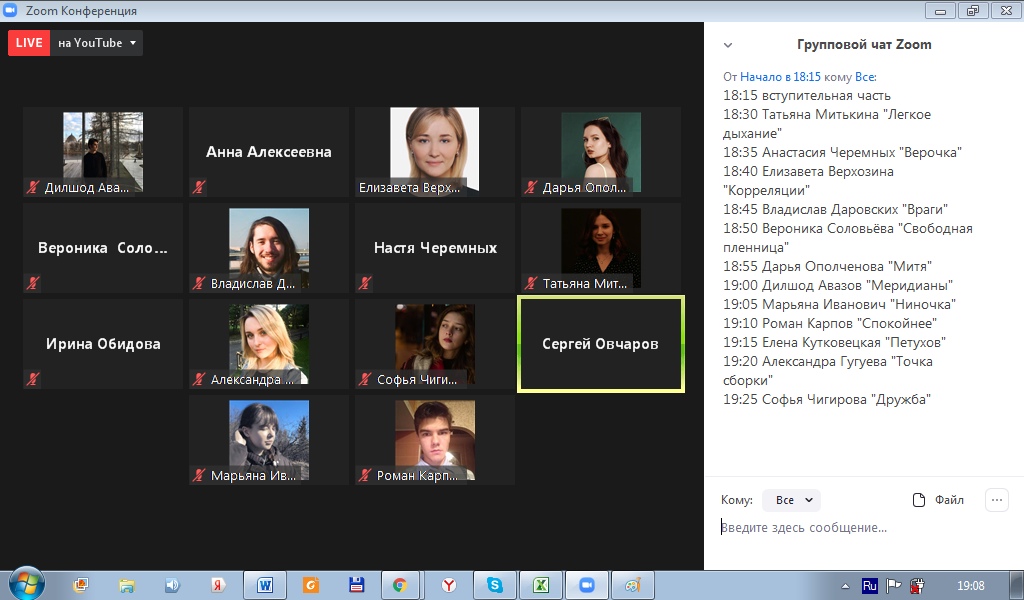1024x600 pixels.
Task: Open the chat more options (…) button
Action: tap(997, 500)
